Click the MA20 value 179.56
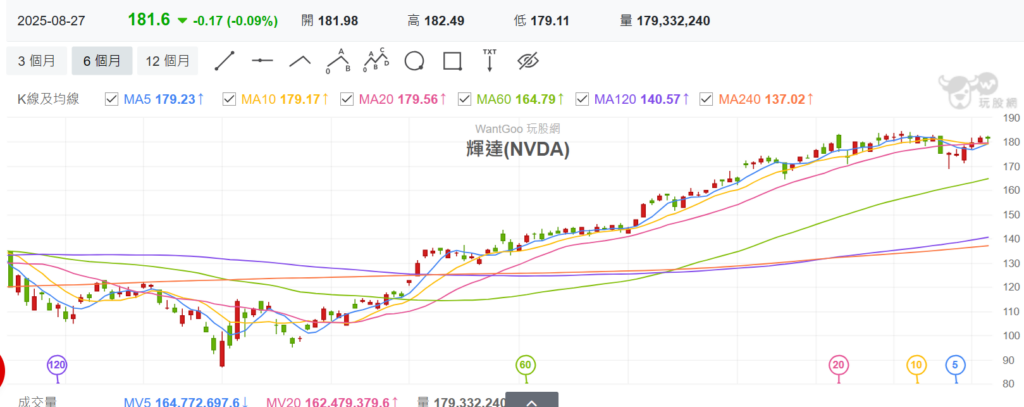Image resolution: width=1024 pixels, height=407 pixels. (417, 99)
